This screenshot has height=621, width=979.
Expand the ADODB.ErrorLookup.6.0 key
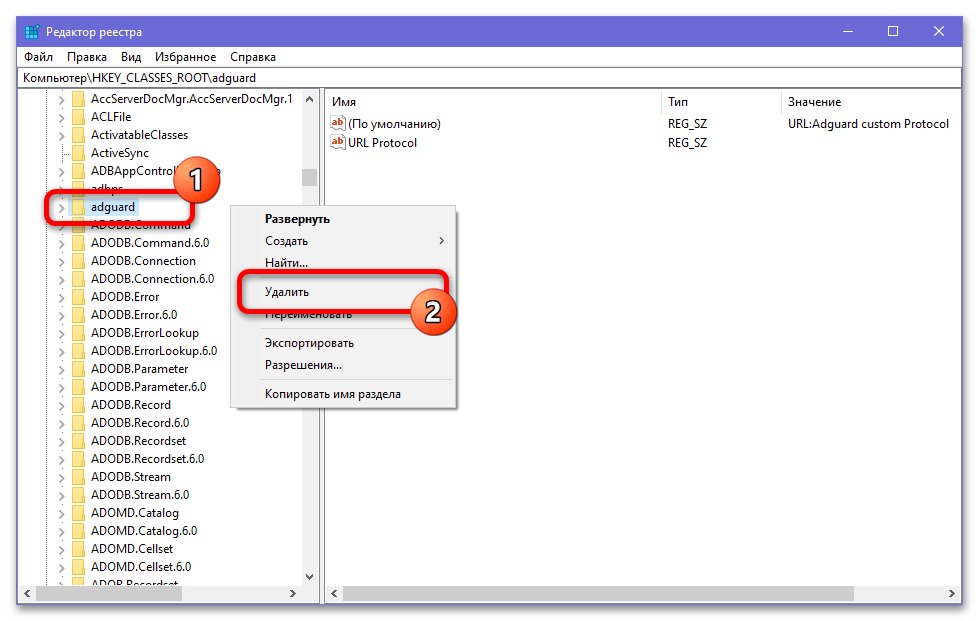click(x=61, y=351)
